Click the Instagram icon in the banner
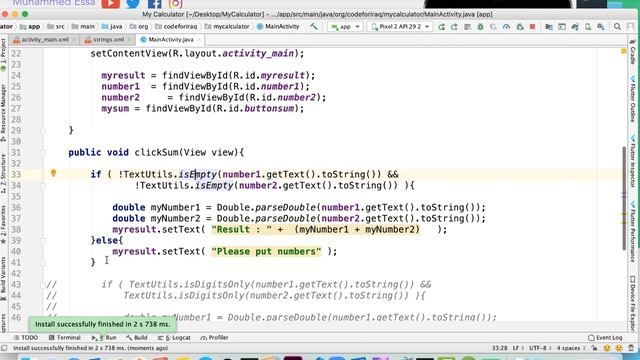This screenshot has height=360, width=640. (x=175, y=4)
